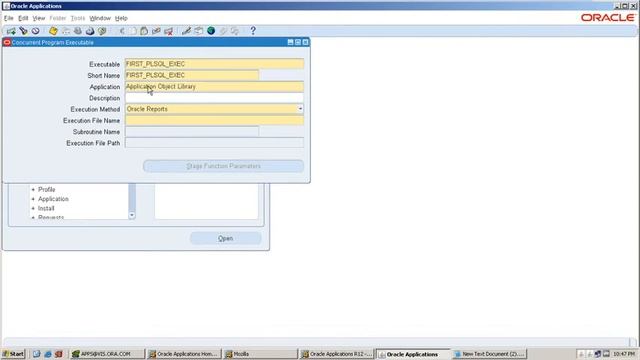Open the Help menu
The height and width of the screenshot is (360, 640).
[x=121, y=18]
